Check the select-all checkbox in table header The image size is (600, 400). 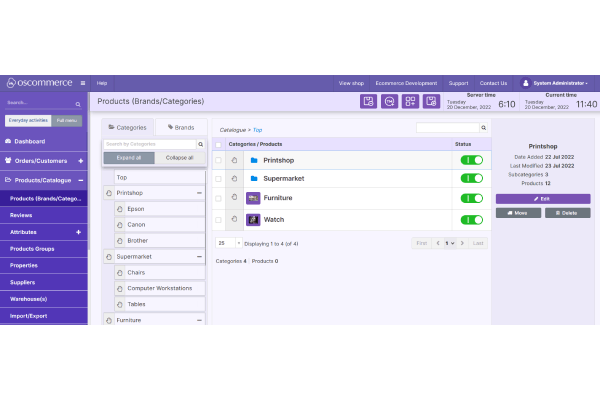tap(218, 145)
